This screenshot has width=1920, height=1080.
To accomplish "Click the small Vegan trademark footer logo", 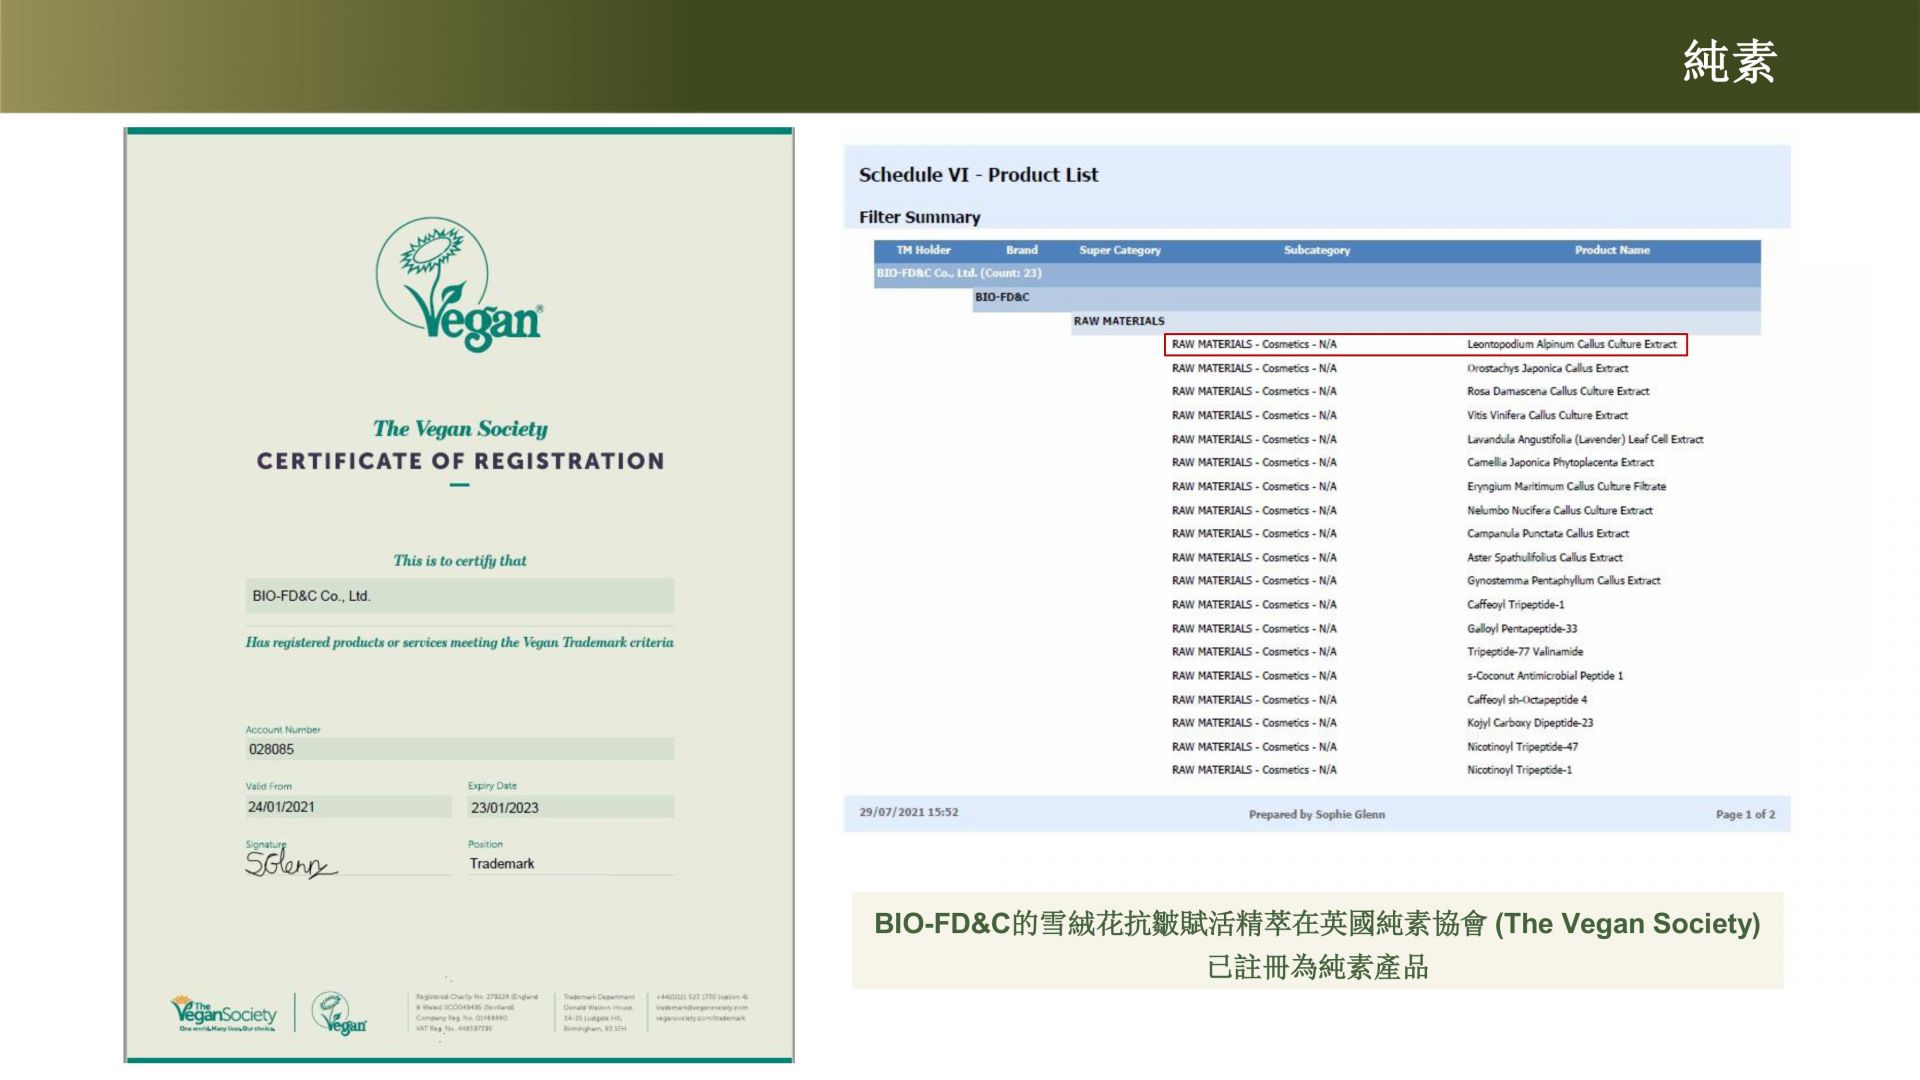I will pos(340,1014).
